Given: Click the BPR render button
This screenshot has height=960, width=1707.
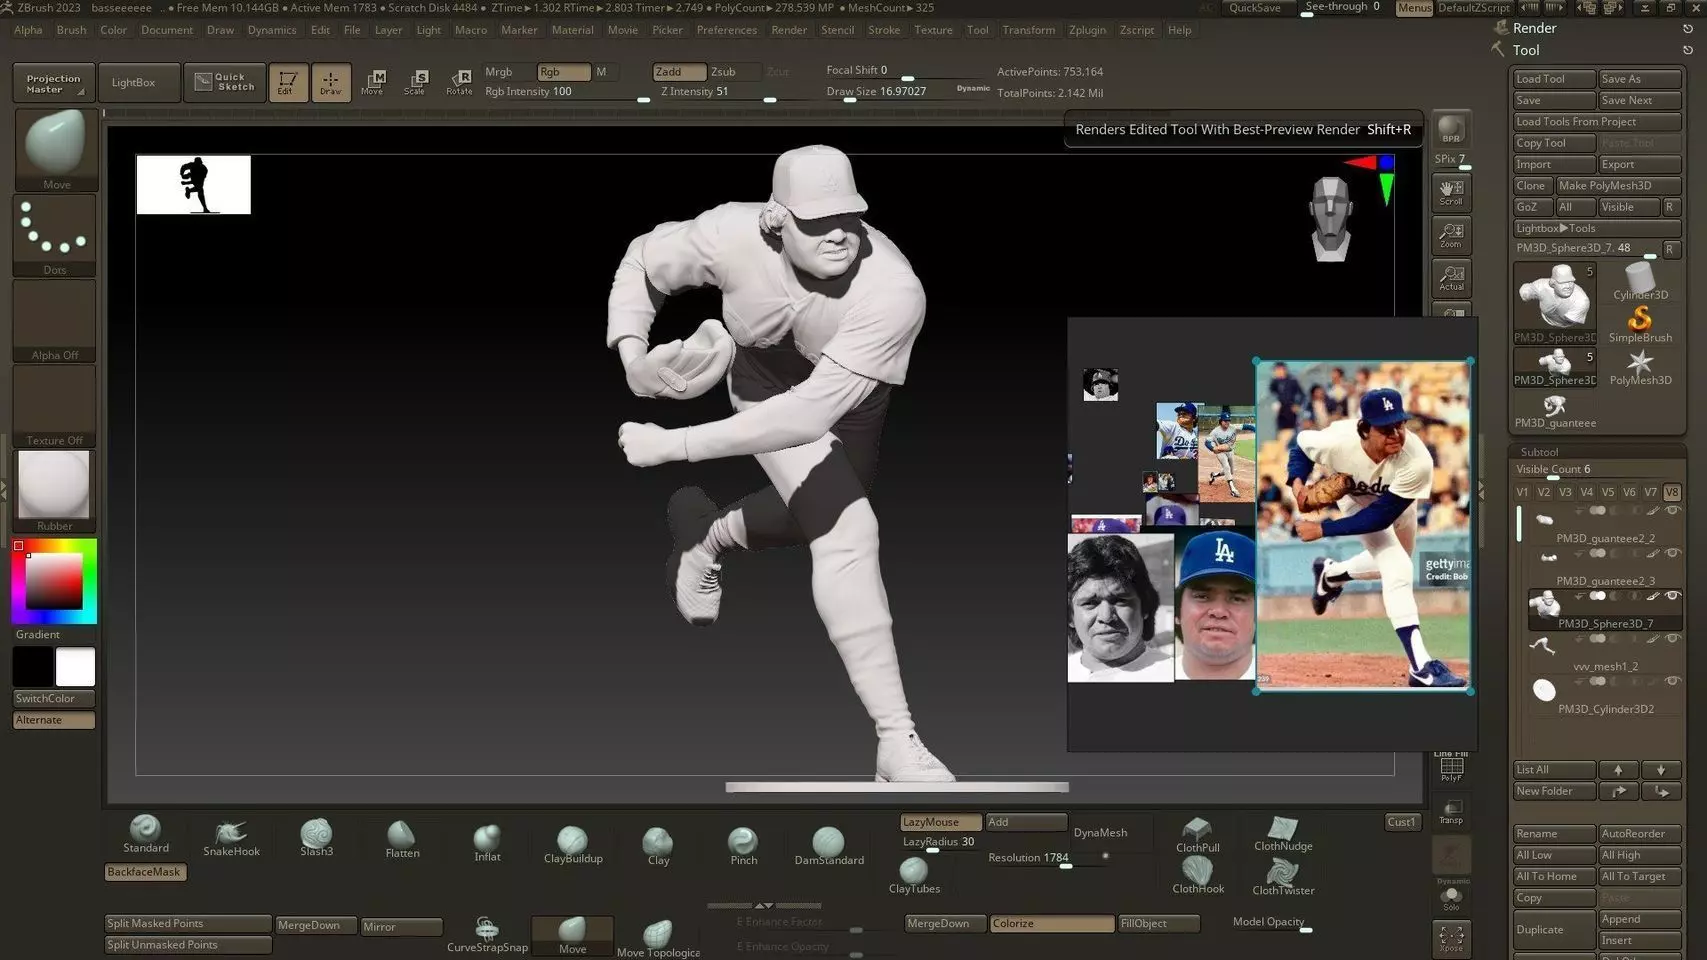Looking at the screenshot, I should tap(1450, 129).
